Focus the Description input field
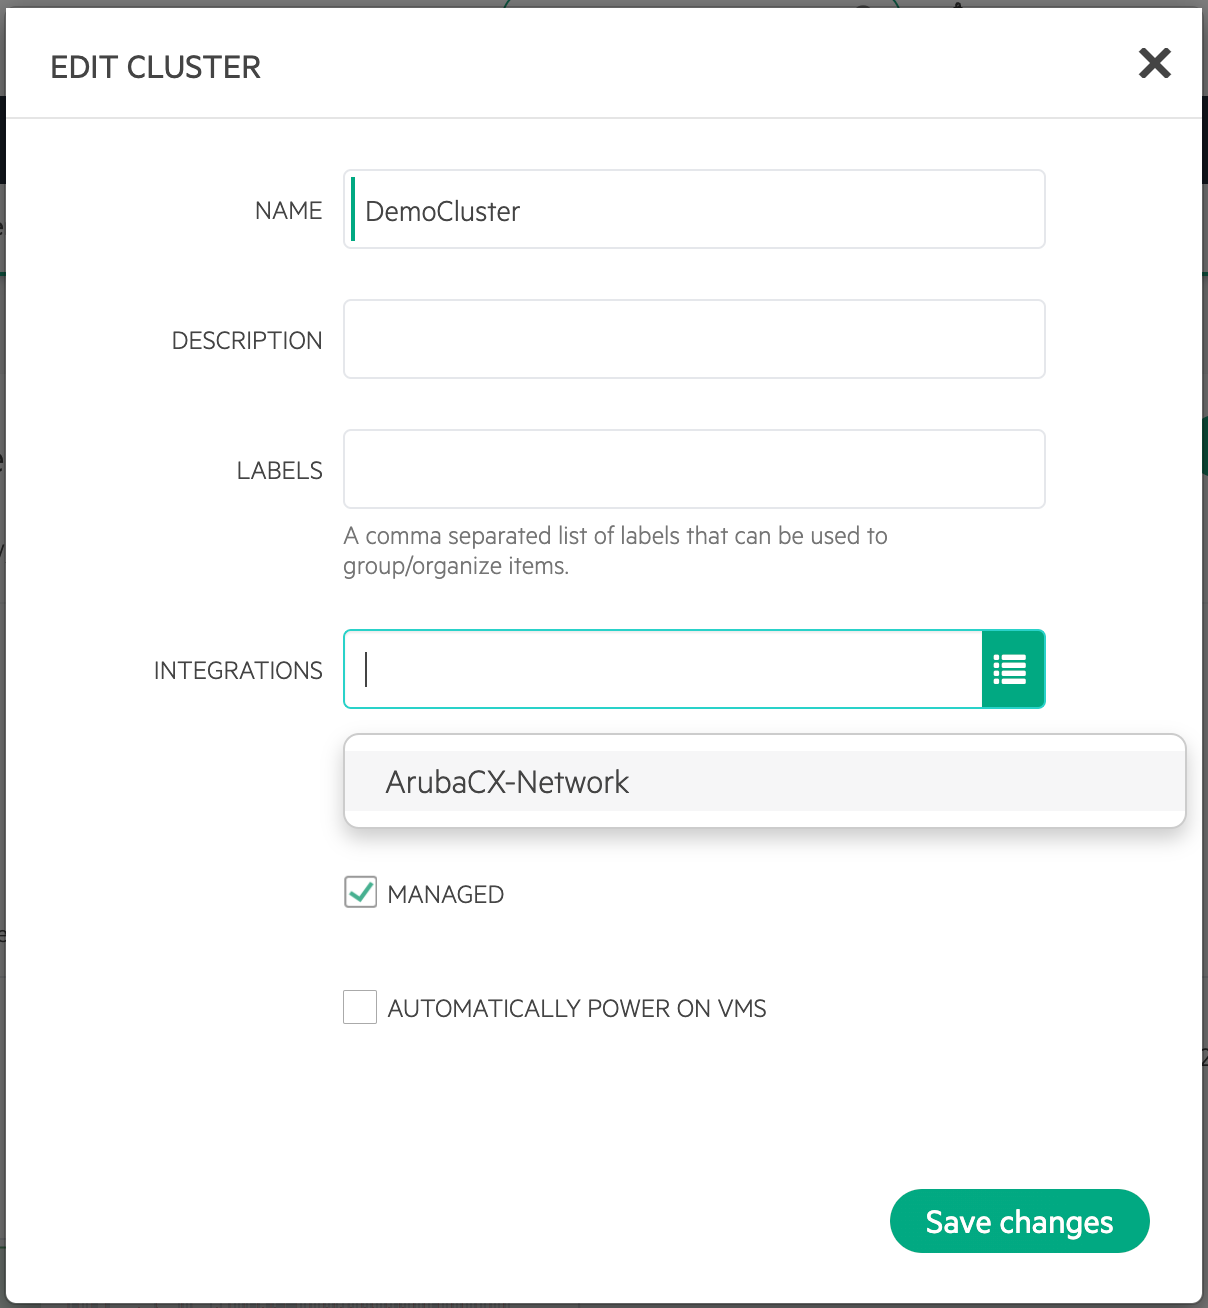 point(694,339)
